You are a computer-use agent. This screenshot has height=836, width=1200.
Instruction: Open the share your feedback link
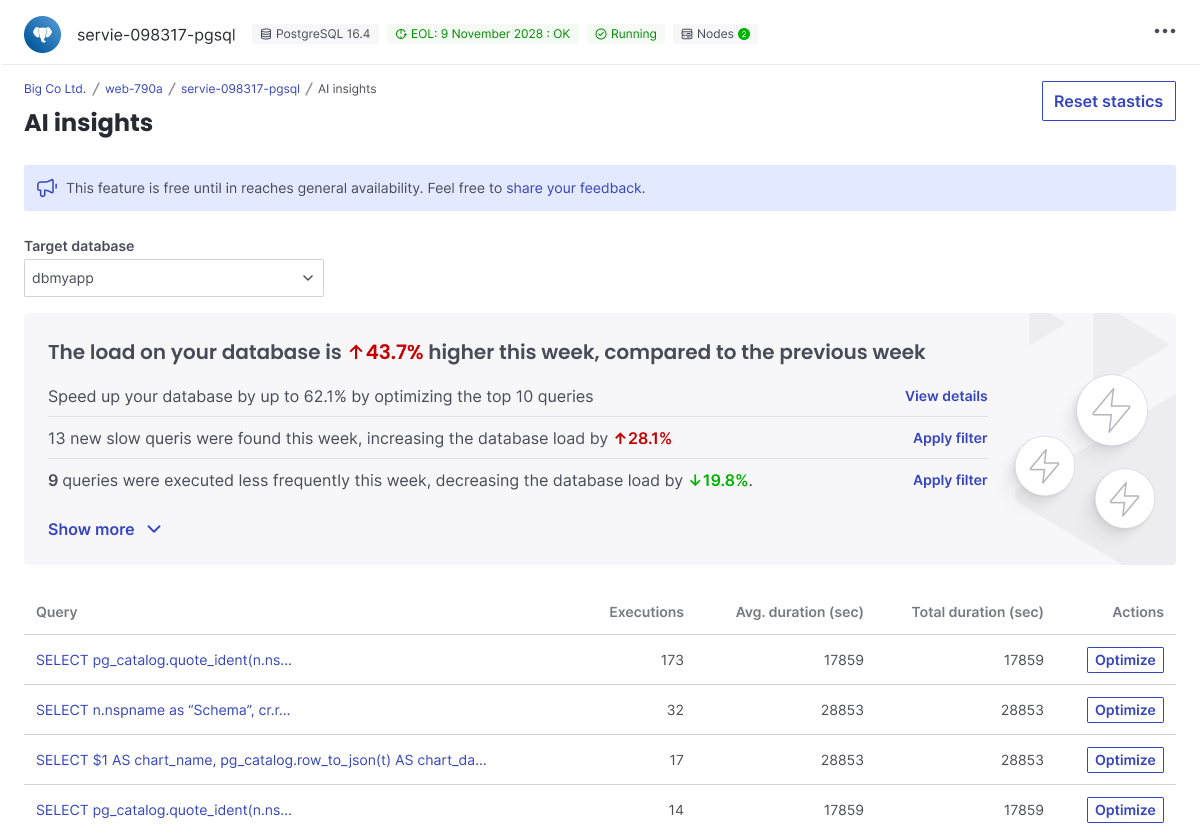pyautogui.click(x=572, y=188)
